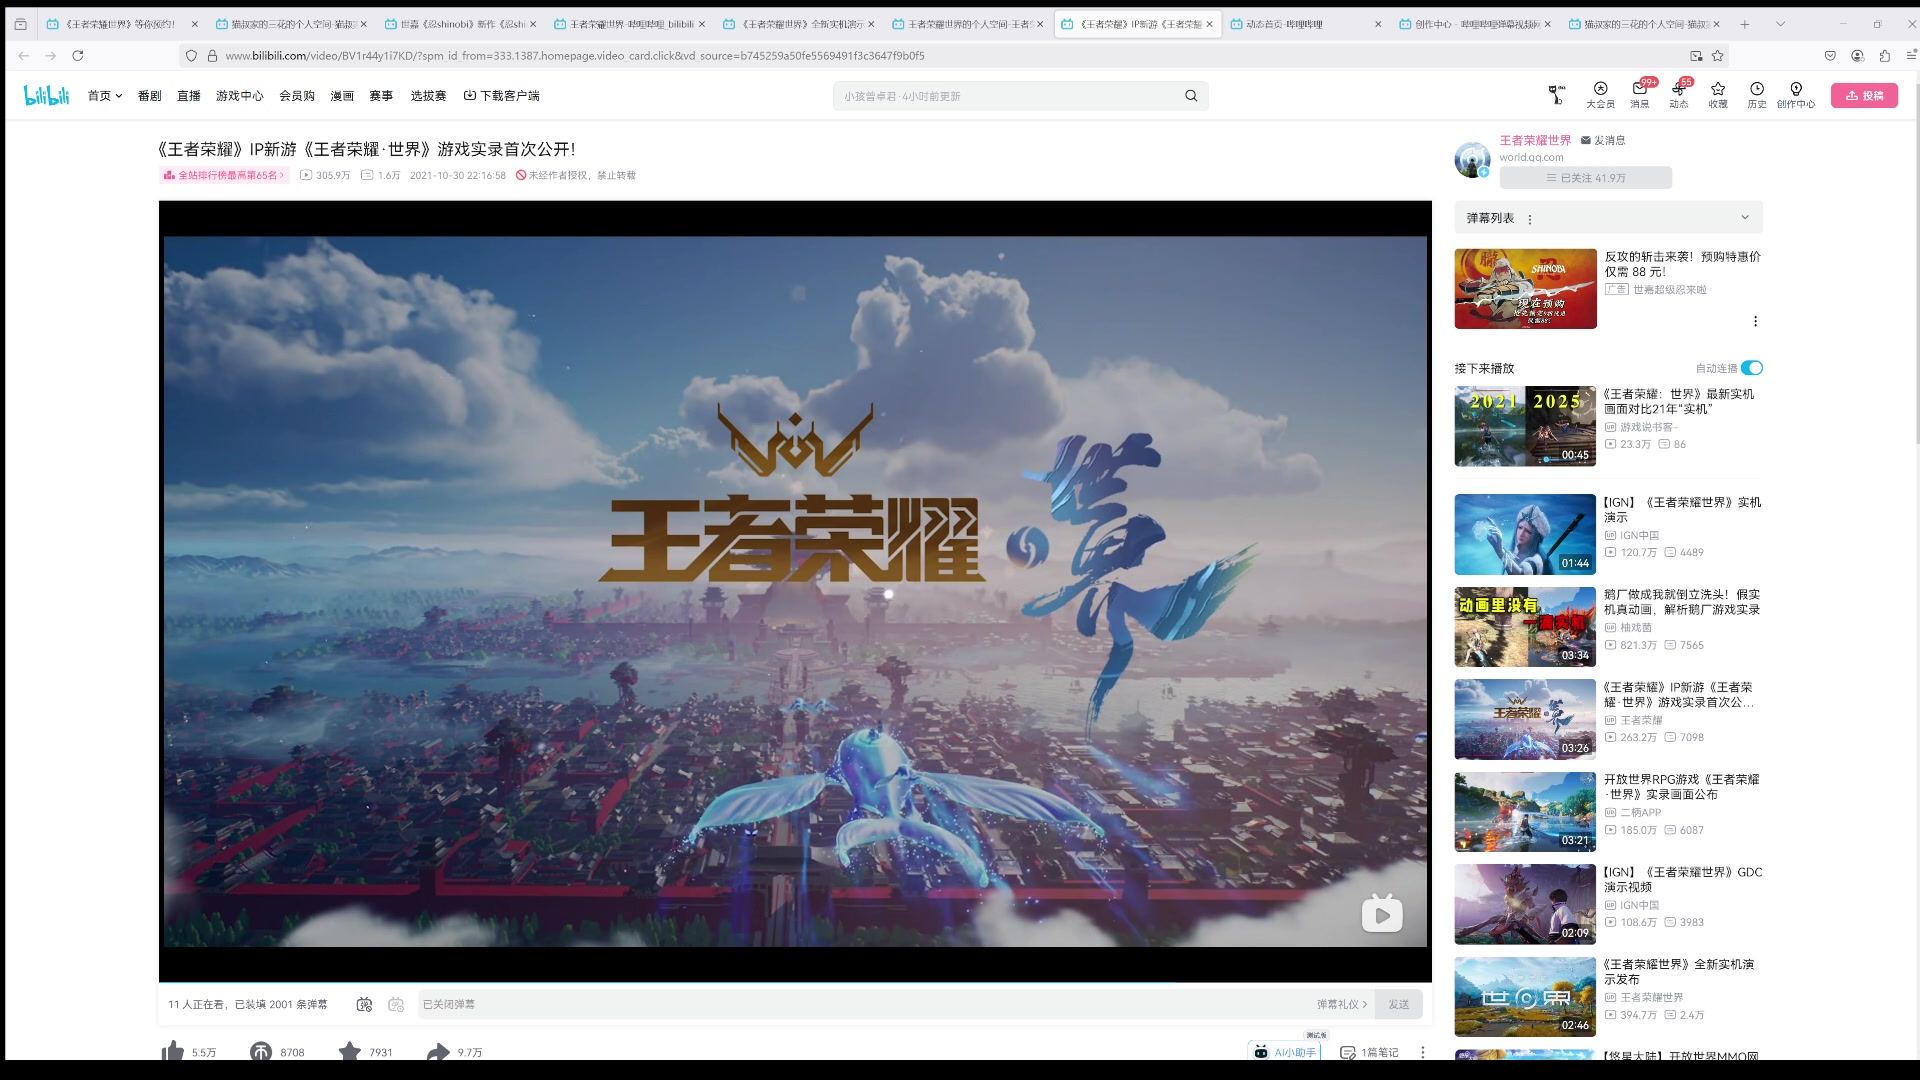Open the 直播 nav item
1920x1080 pixels.
189,96
